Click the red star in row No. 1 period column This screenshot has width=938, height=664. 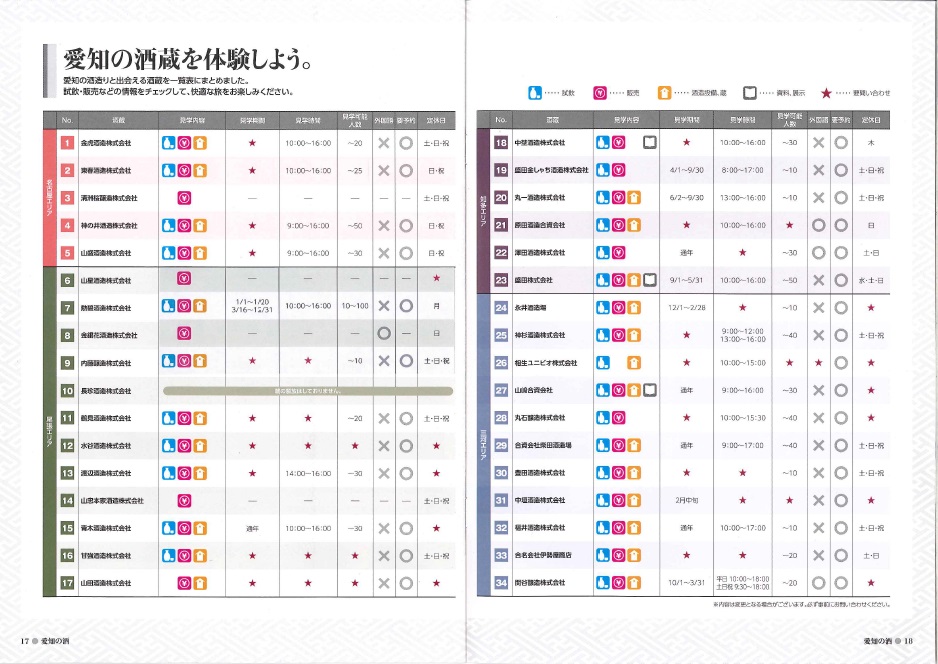[252, 143]
